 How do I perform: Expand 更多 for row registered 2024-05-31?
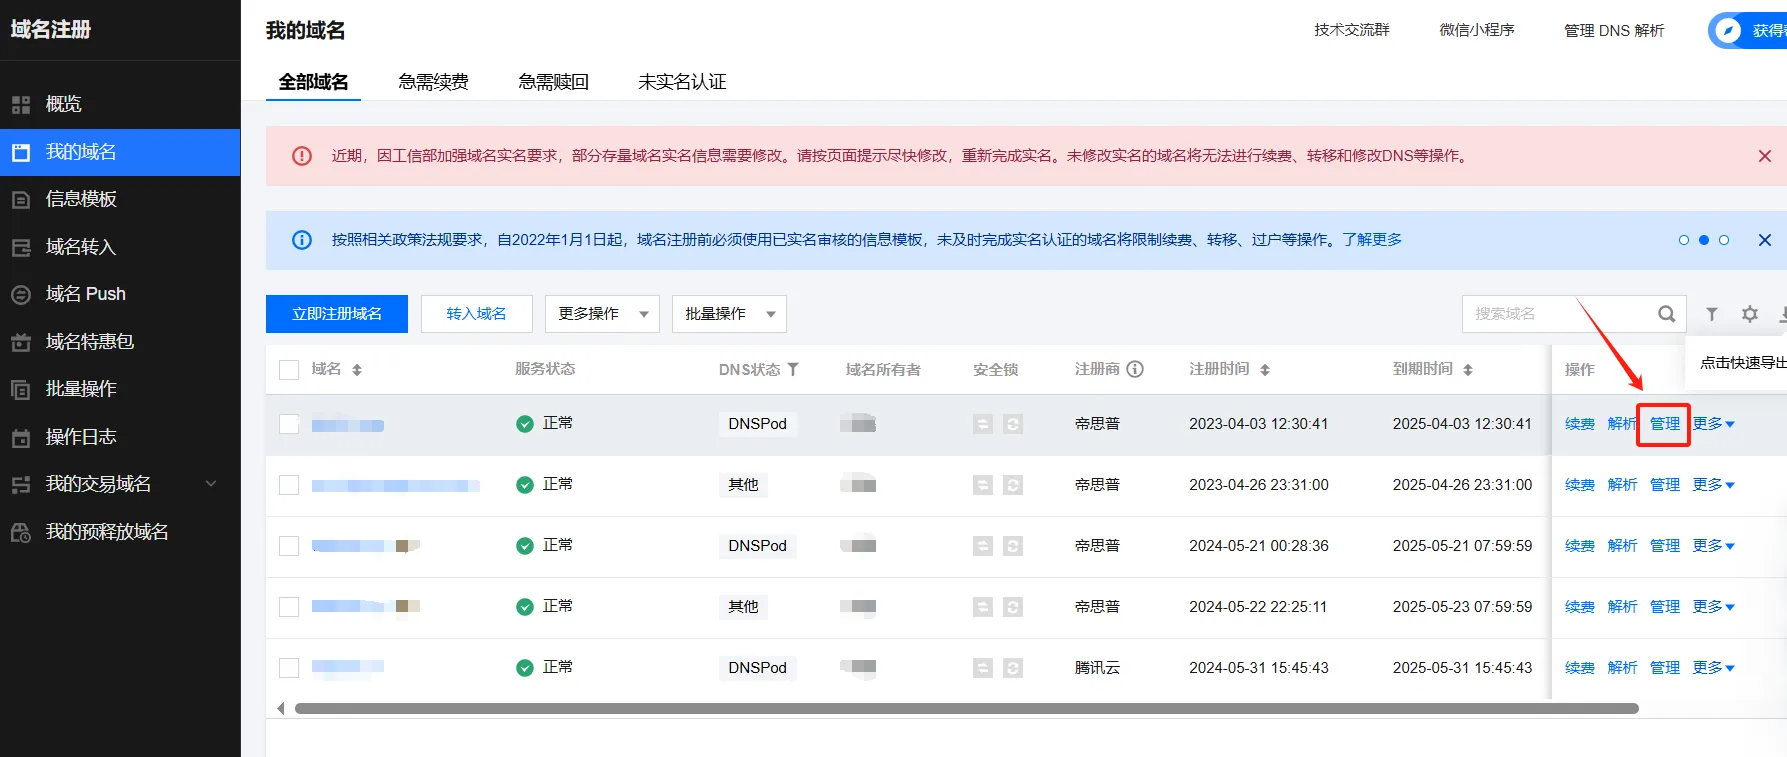[x=1713, y=668]
